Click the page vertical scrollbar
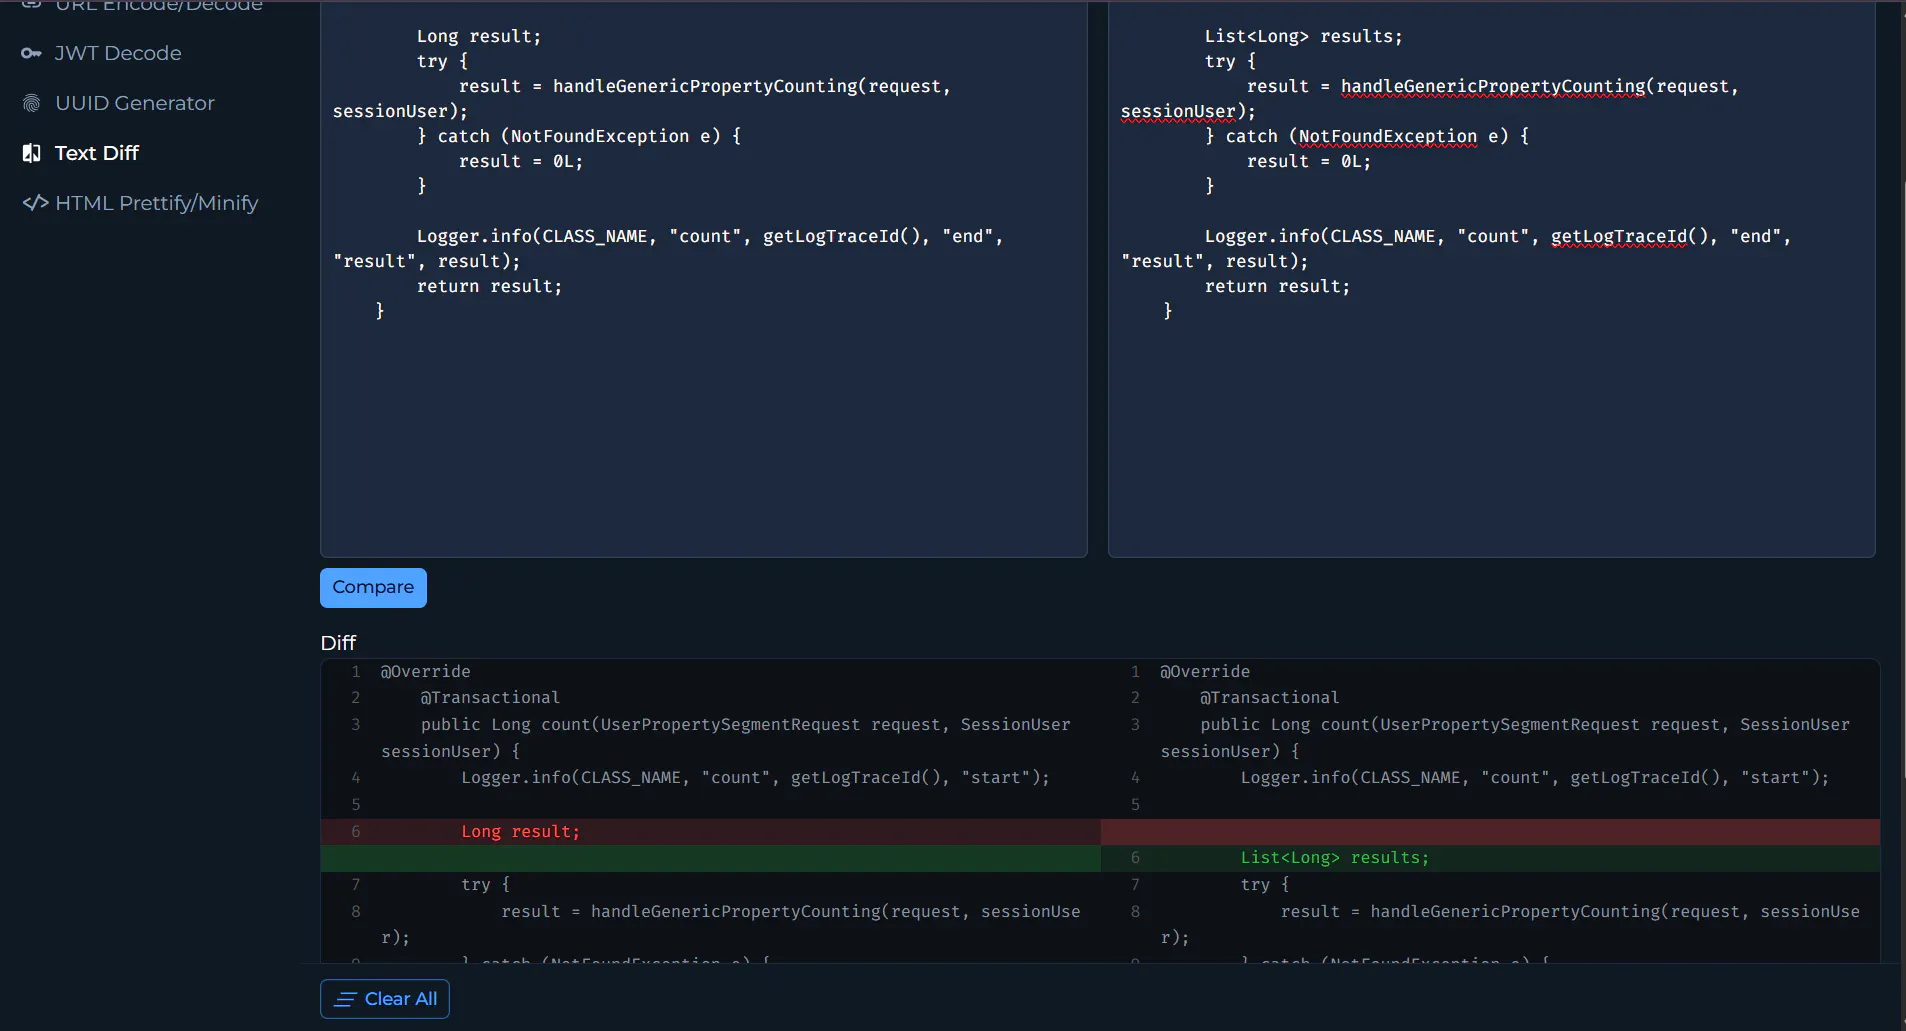 tap(1902, 480)
